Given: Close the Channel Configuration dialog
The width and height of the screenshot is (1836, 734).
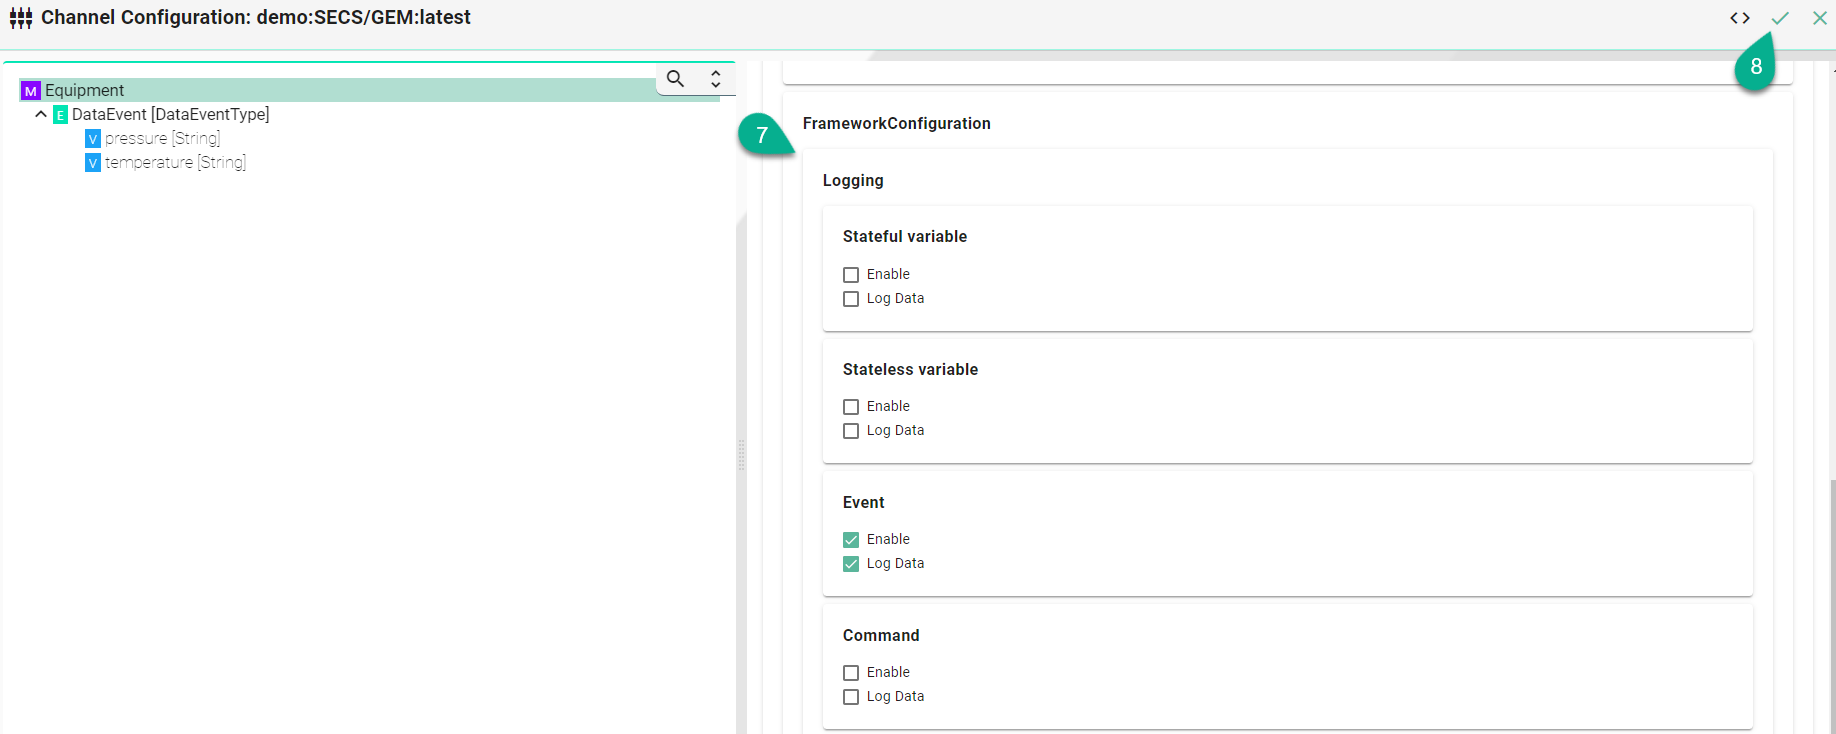Looking at the screenshot, I should coord(1820,18).
